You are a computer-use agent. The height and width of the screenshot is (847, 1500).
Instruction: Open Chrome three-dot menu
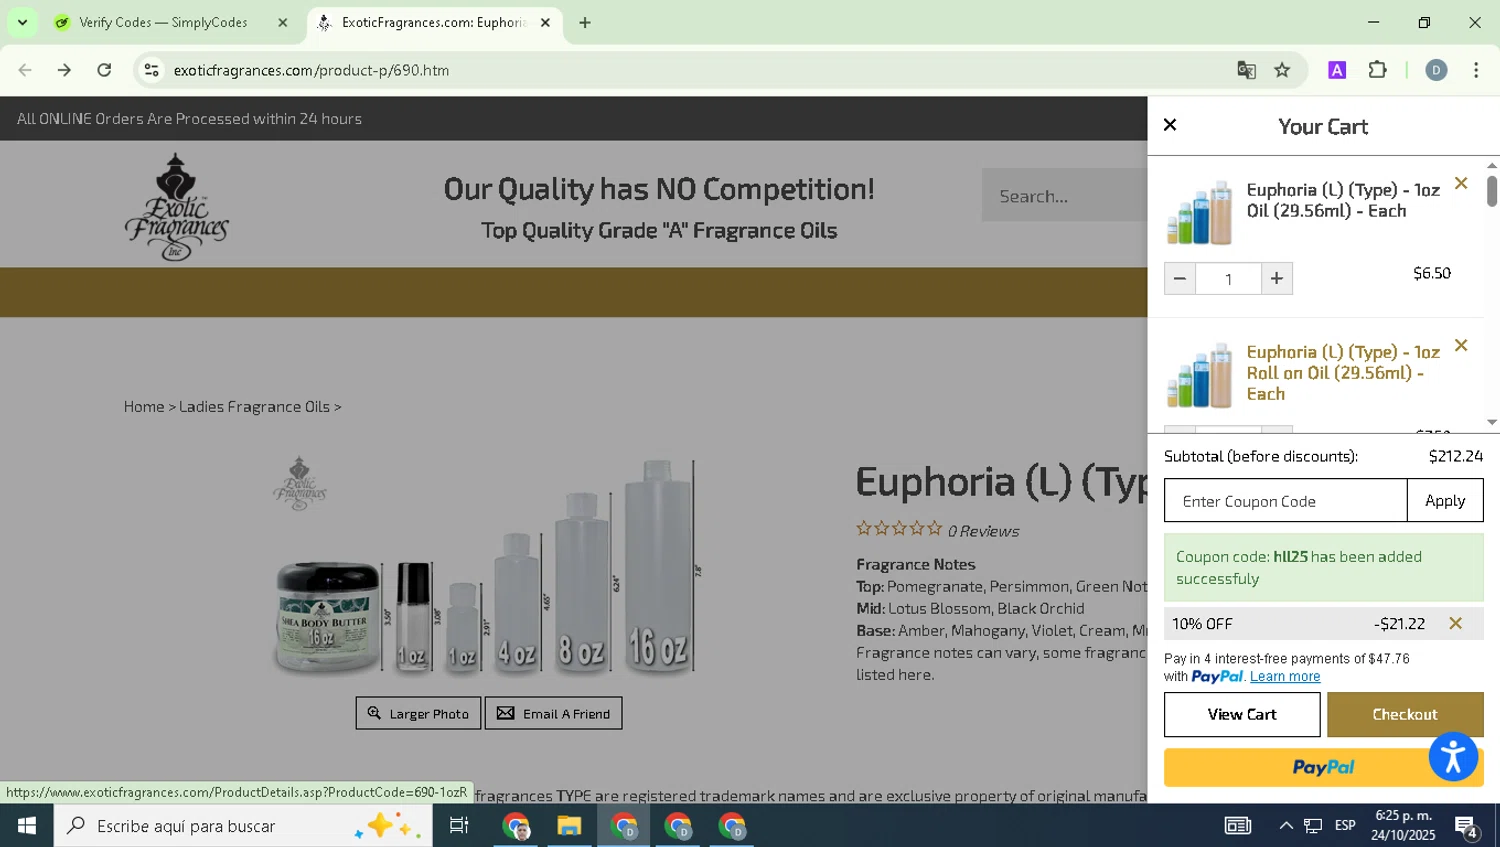[x=1476, y=70]
